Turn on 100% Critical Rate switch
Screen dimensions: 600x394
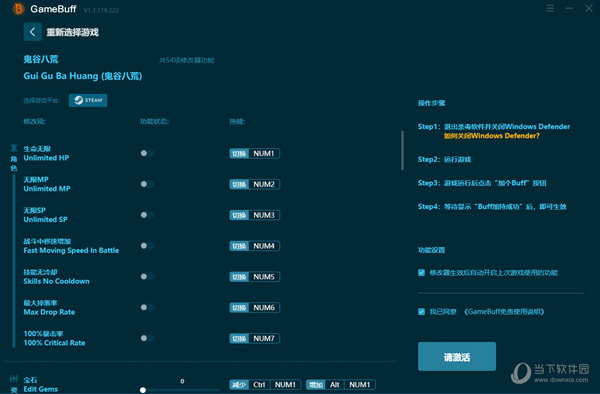[147, 338]
